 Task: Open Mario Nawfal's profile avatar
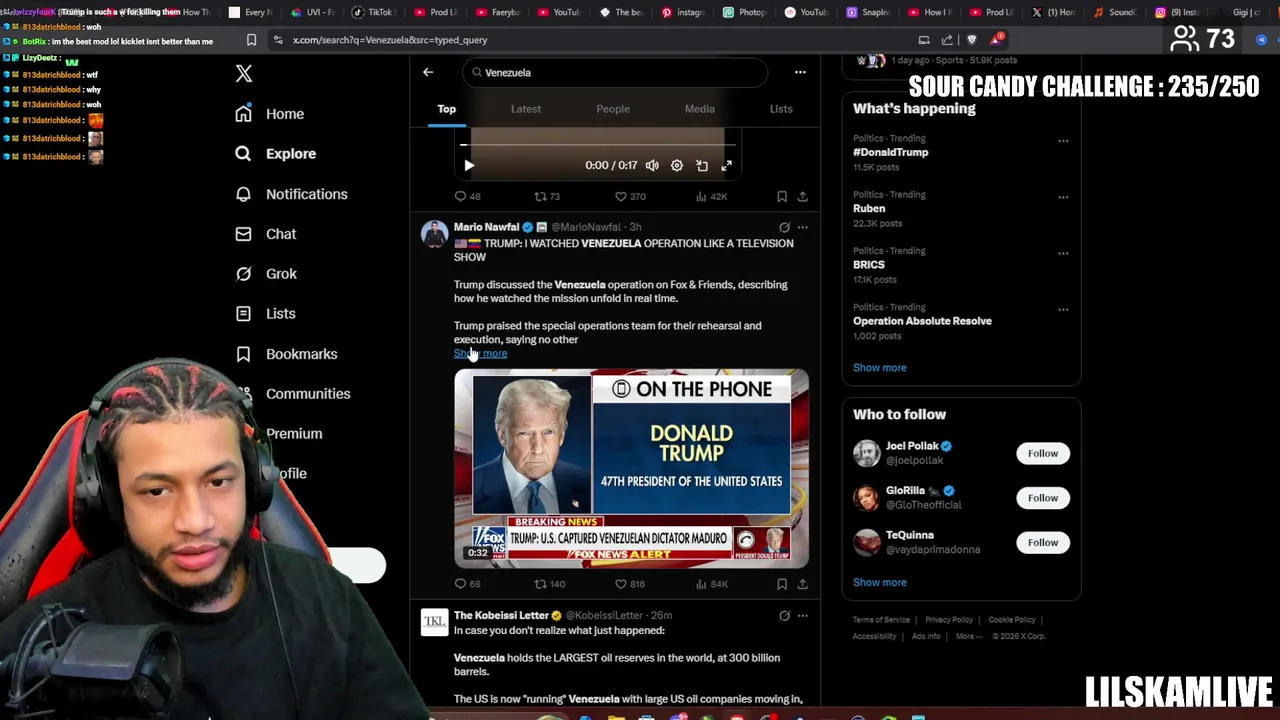[435, 234]
